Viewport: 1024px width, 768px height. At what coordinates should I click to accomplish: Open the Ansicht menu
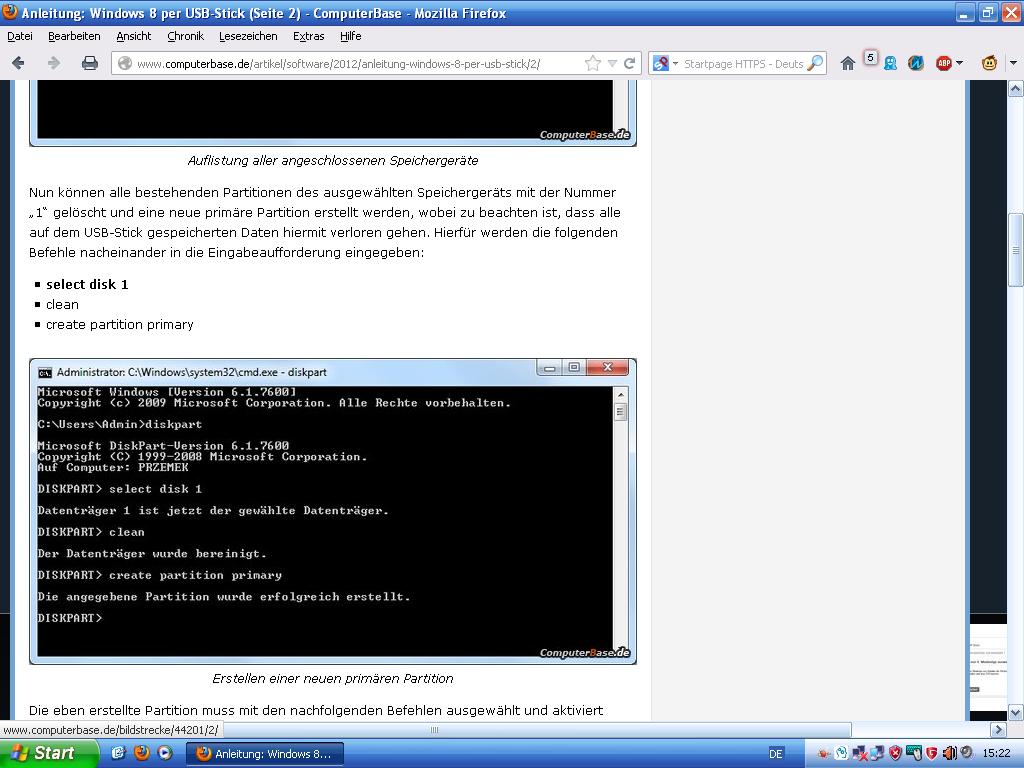pos(133,36)
